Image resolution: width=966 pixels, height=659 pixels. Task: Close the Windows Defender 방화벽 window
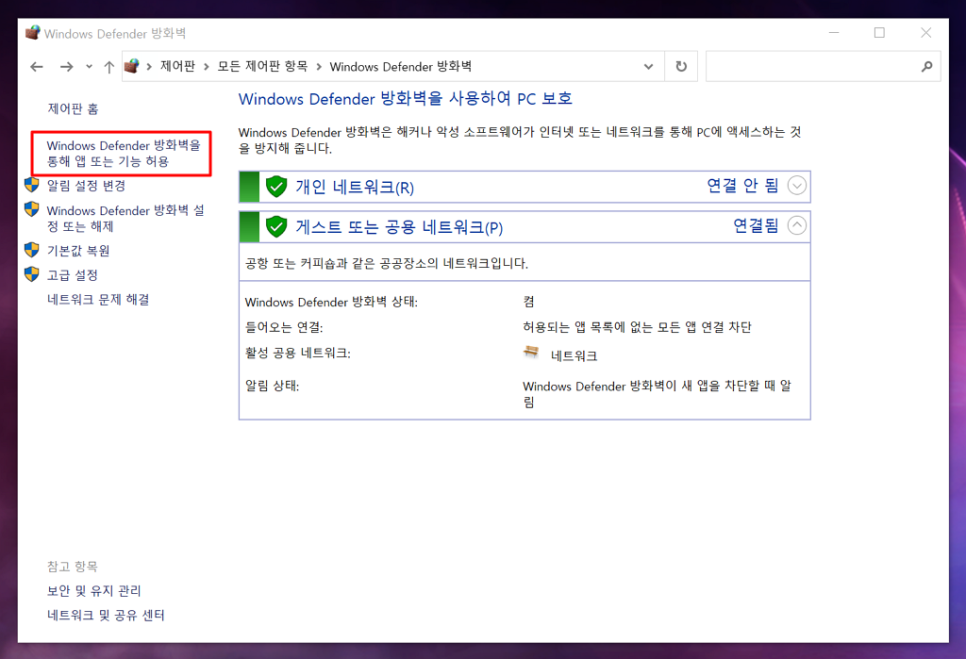tap(926, 33)
